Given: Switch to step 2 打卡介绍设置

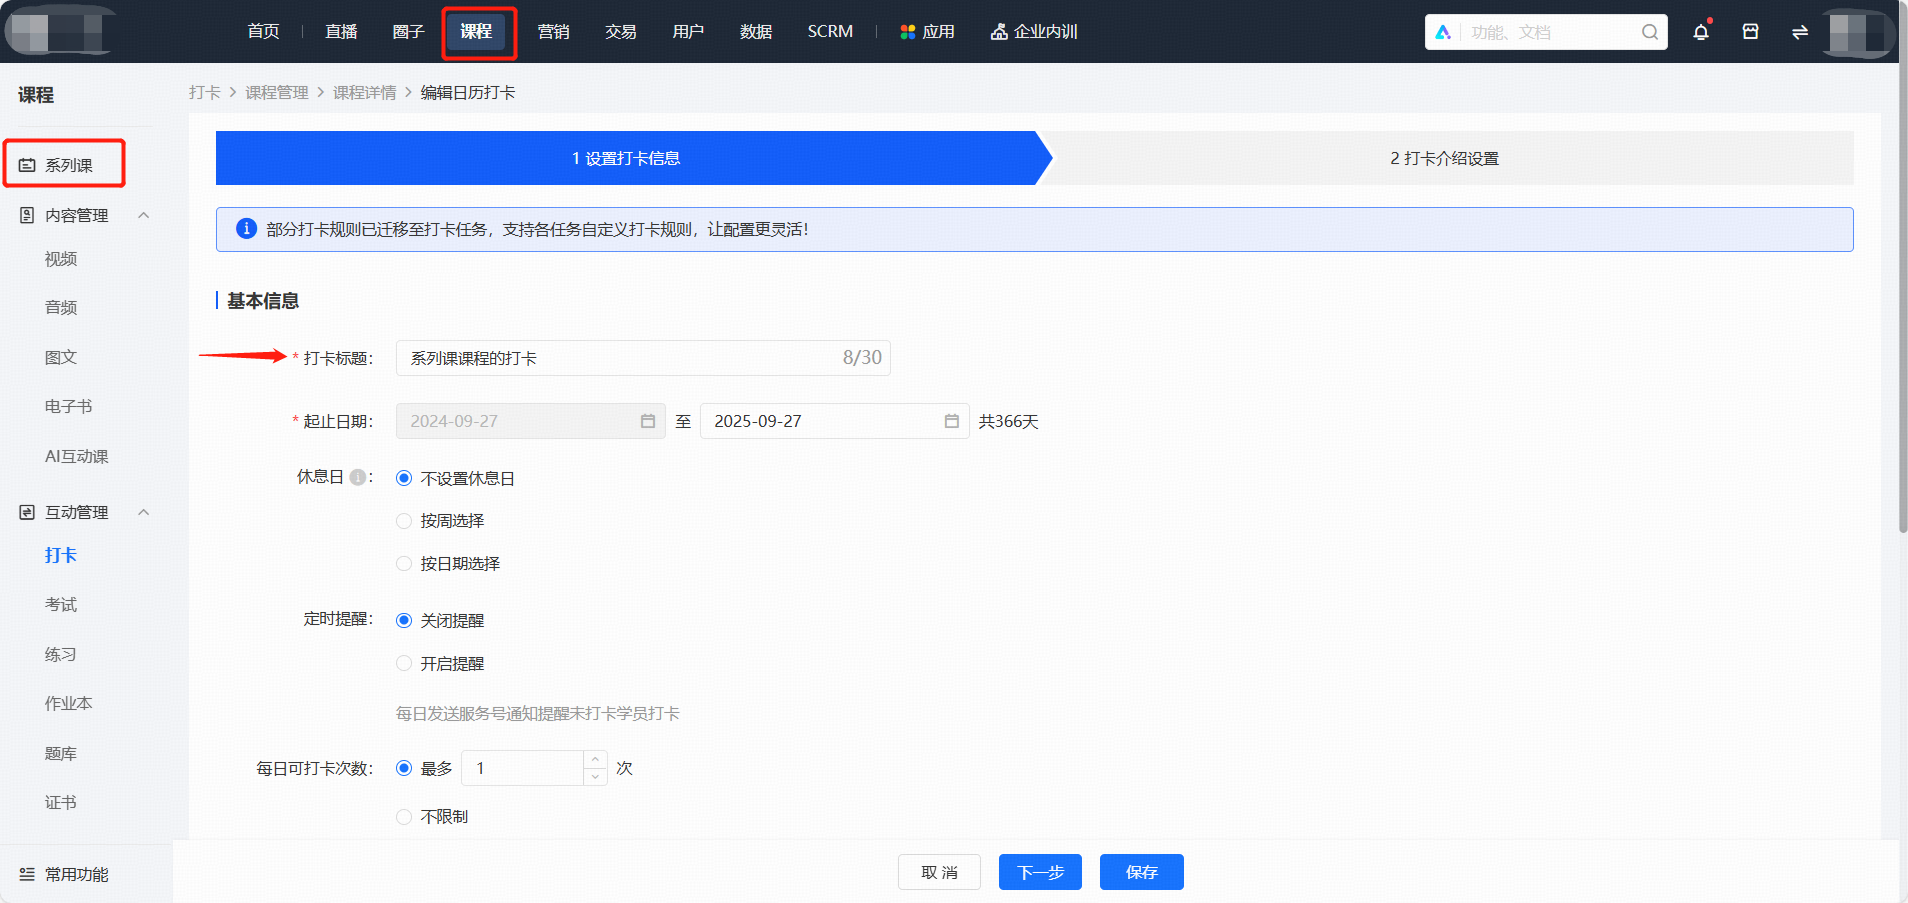Looking at the screenshot, I should (x=1444, y=158).
